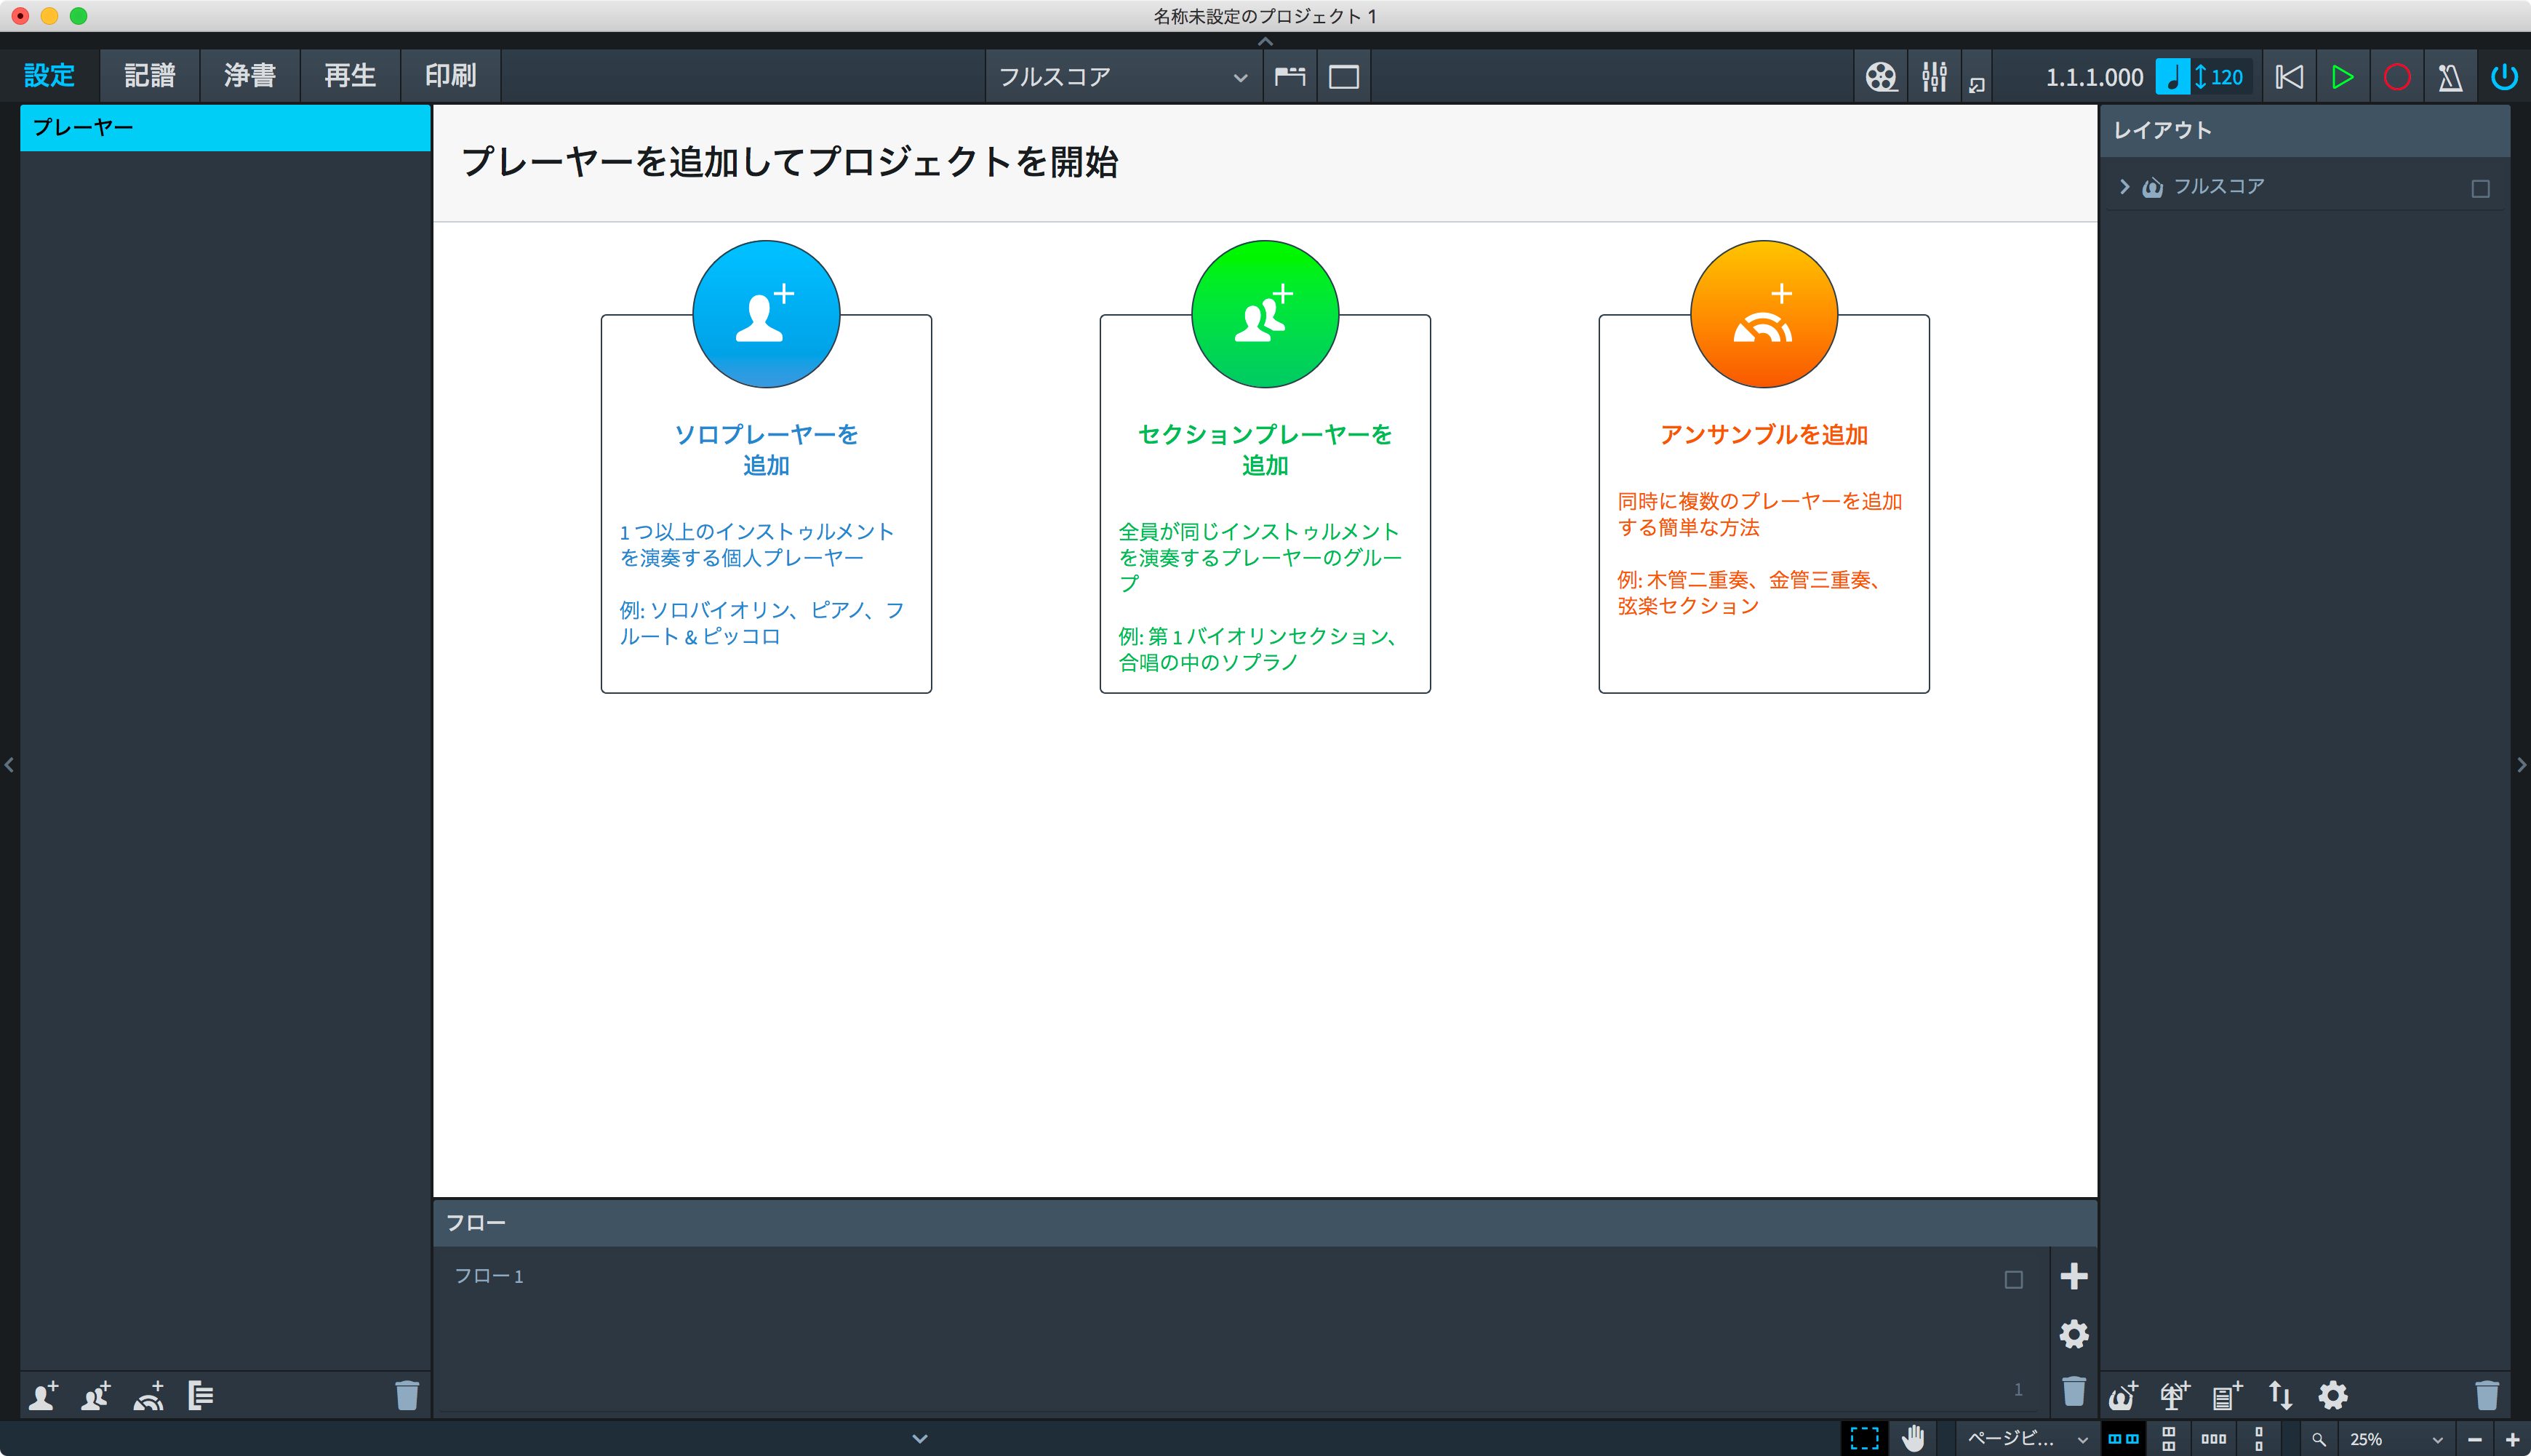Expand the フルスコア layout tree row
This screenshot has width=2531, height=1456.
(2124, 187)
